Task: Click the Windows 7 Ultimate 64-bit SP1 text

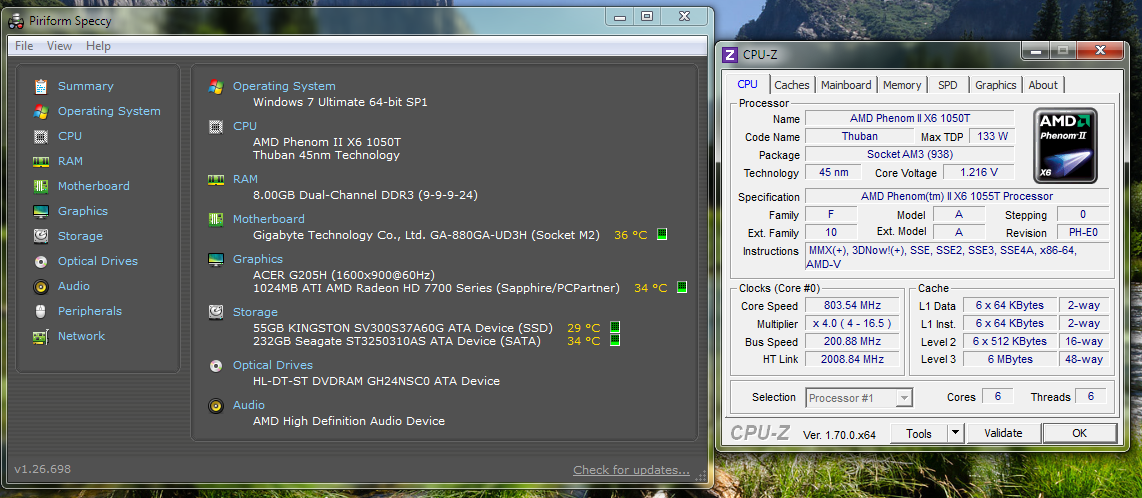Action: pos(340,103)
